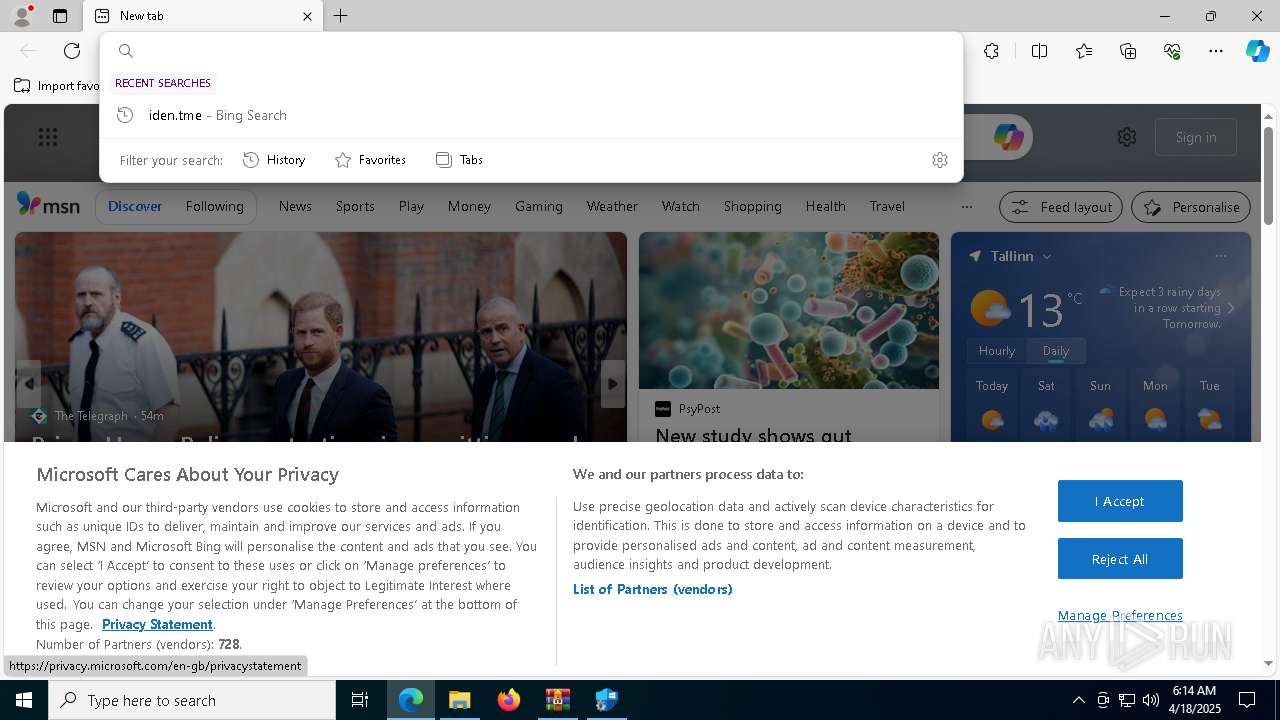Expand more categories ellipsis in MSN nav
This screenshot has height=720, width=1280.
coord(966,207)
